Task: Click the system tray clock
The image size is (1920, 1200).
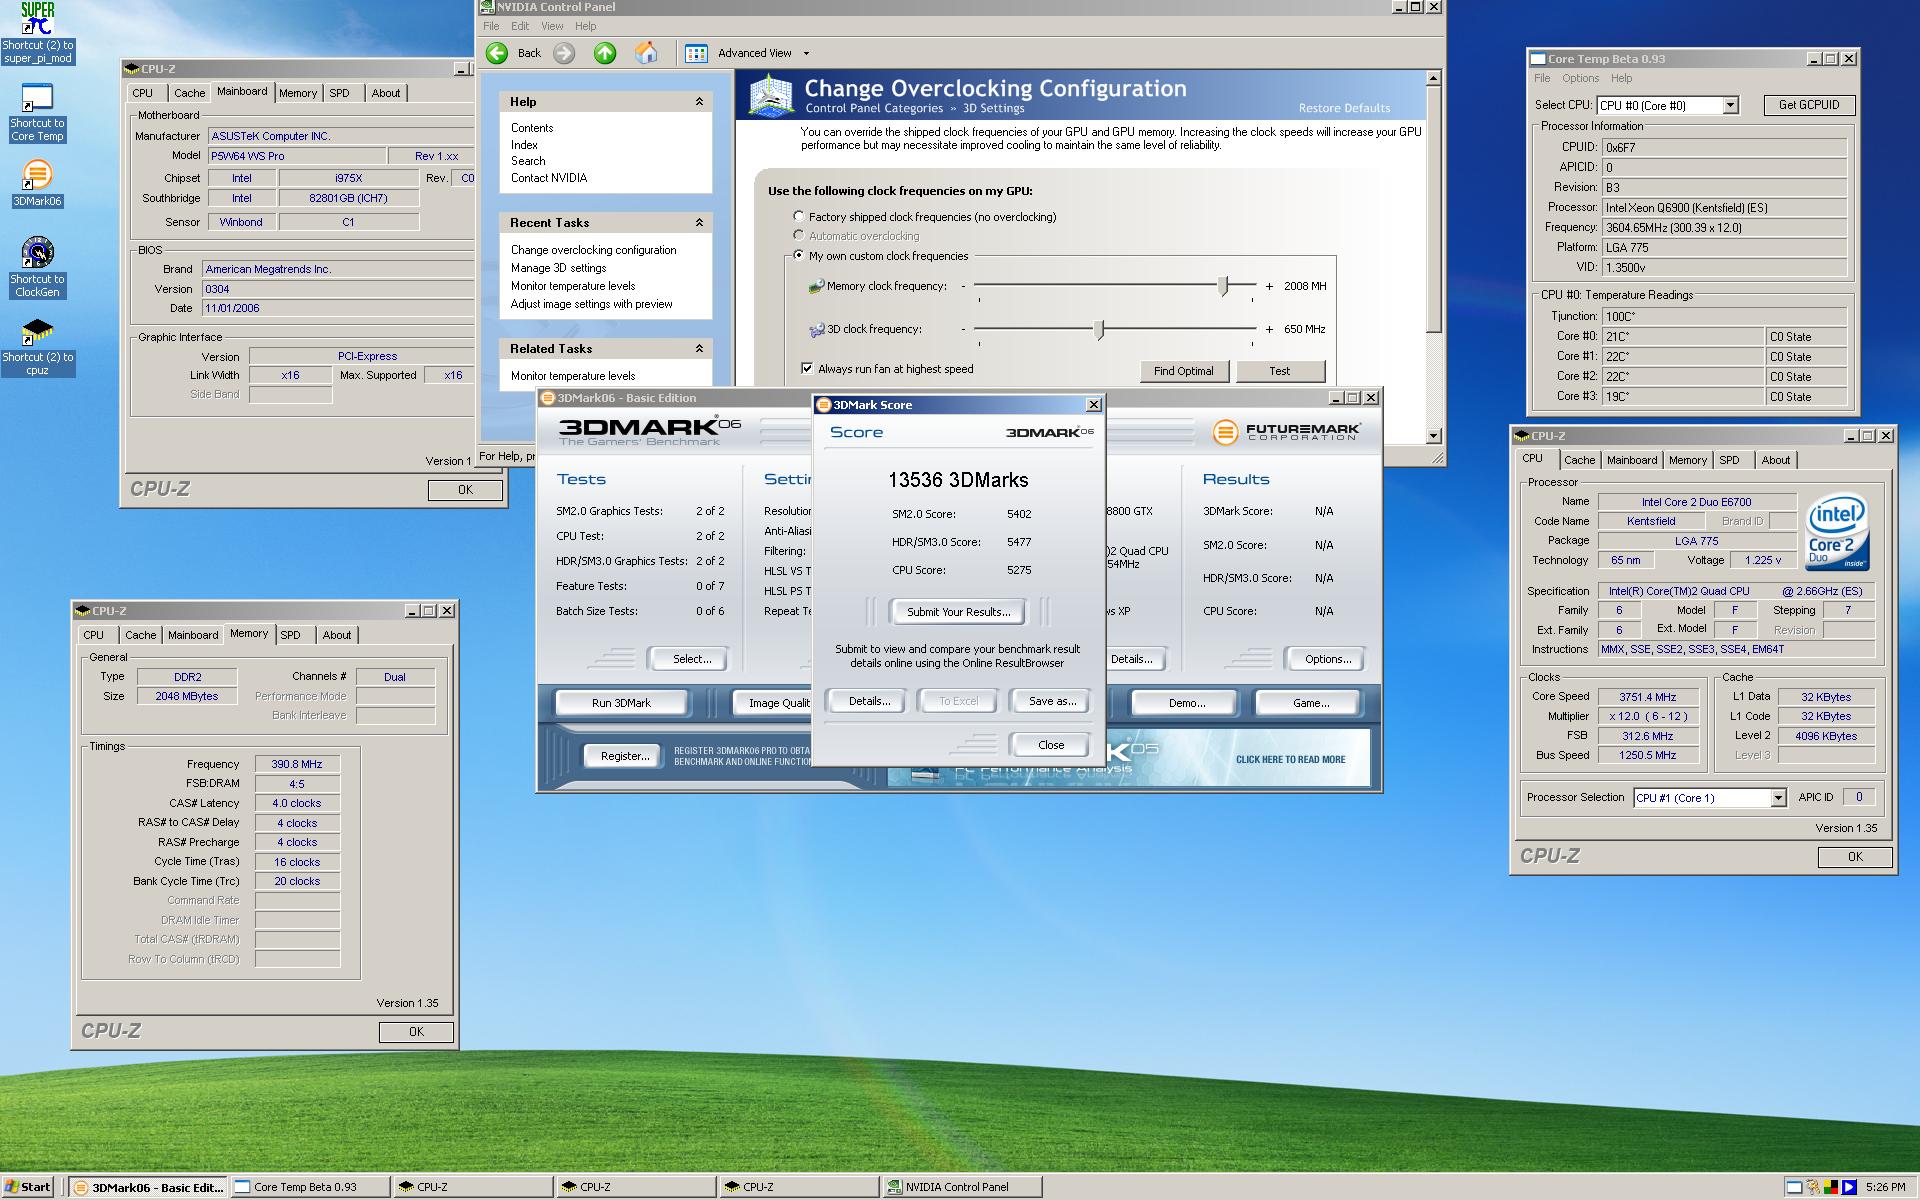Action: [x=1885, y=1187]
